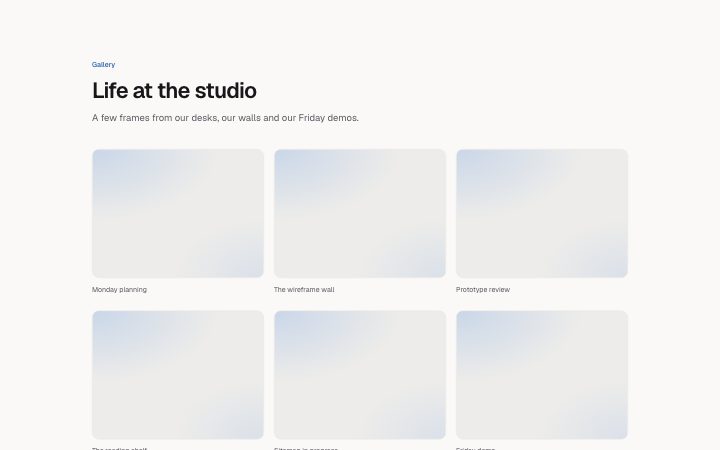Click the "Monday planning" caption
Viewport: 720px width, 450px height.
[119, 290]
